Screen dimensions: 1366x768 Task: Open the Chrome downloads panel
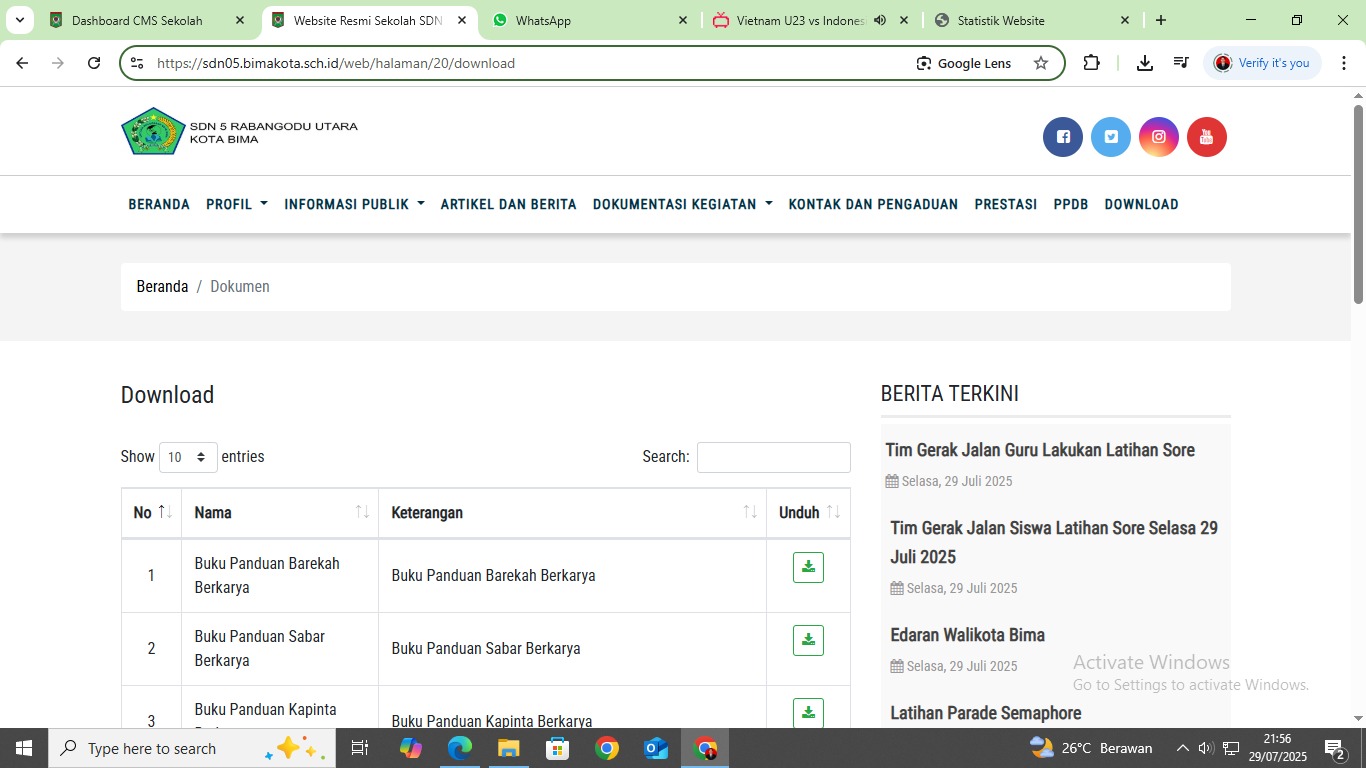pyautogui.click(x=1145, y=63)
